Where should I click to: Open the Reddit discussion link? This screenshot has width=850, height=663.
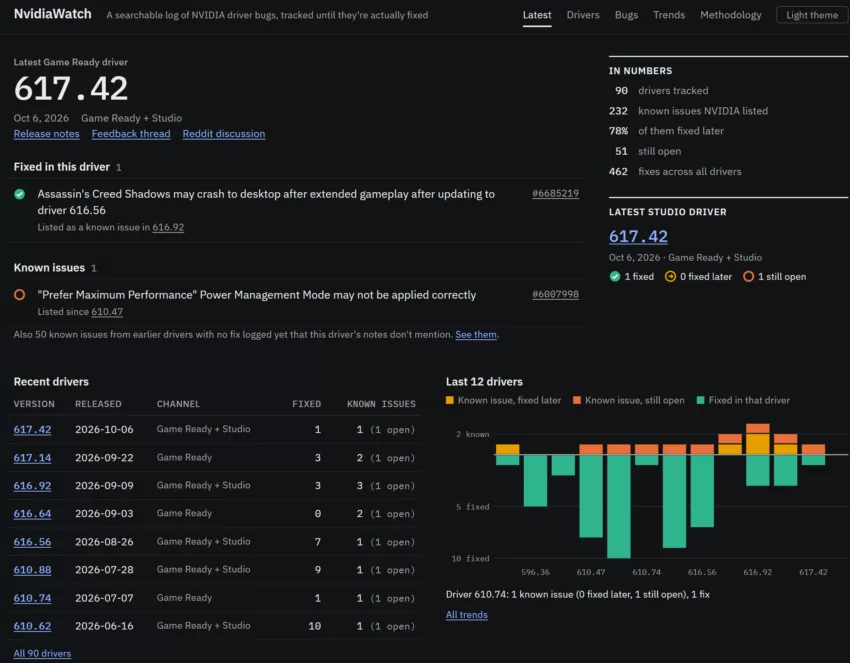click(223, 133)
